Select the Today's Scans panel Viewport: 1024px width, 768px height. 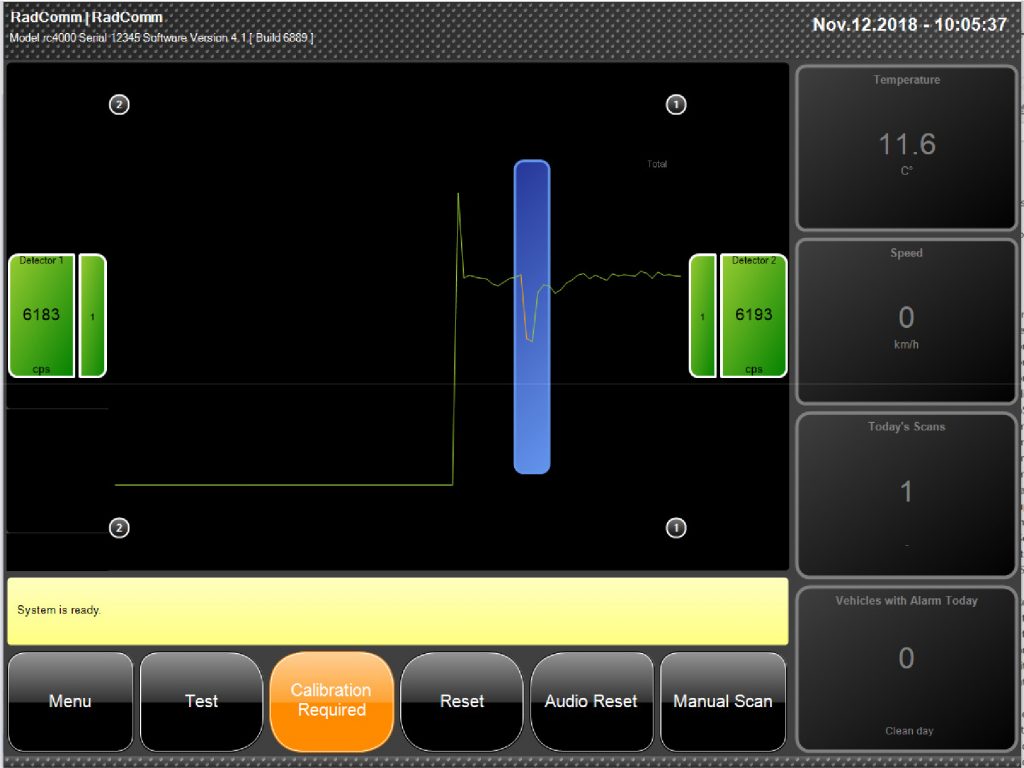coord(906,494)
